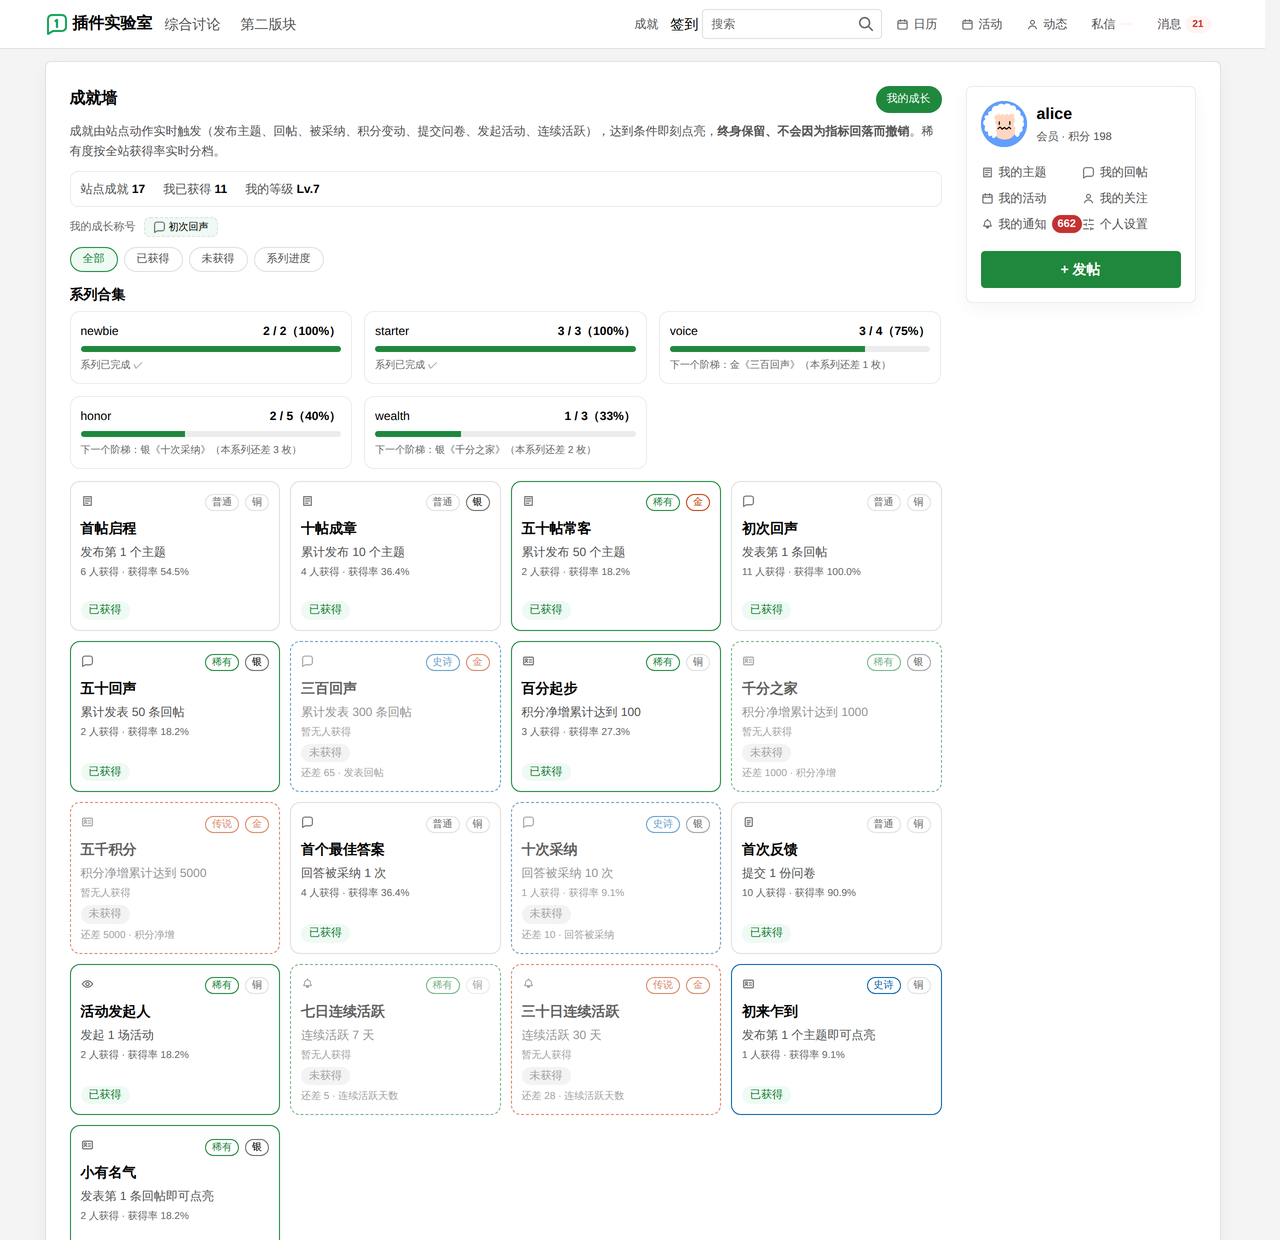Select the 系列进度 filter chip
Screen dimensions: 1280x1240
(x=288, y=259)
